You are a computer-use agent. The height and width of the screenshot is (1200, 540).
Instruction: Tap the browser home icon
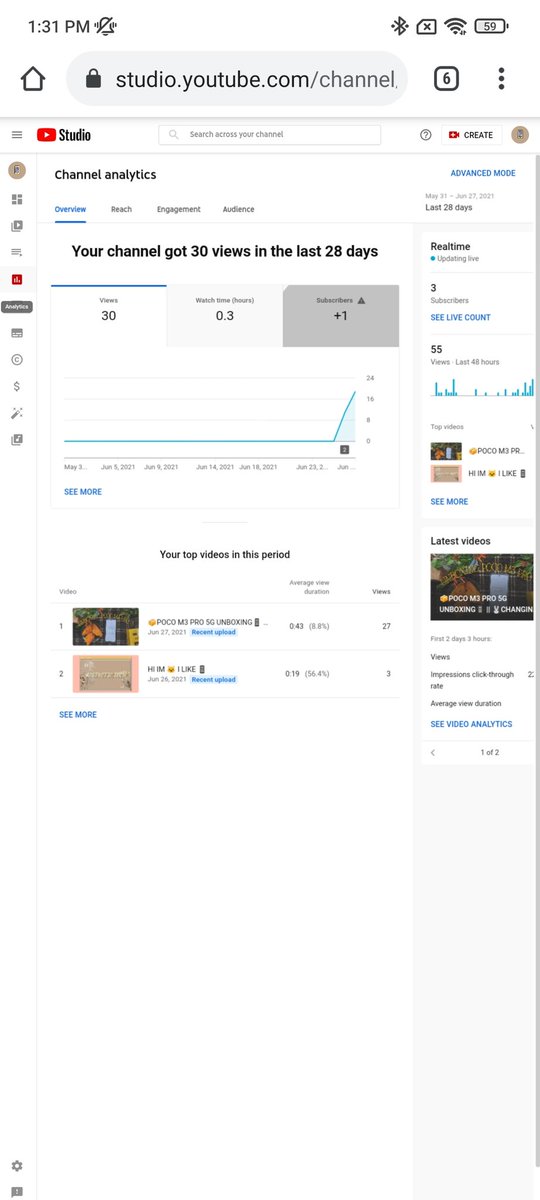pos(33,79)
